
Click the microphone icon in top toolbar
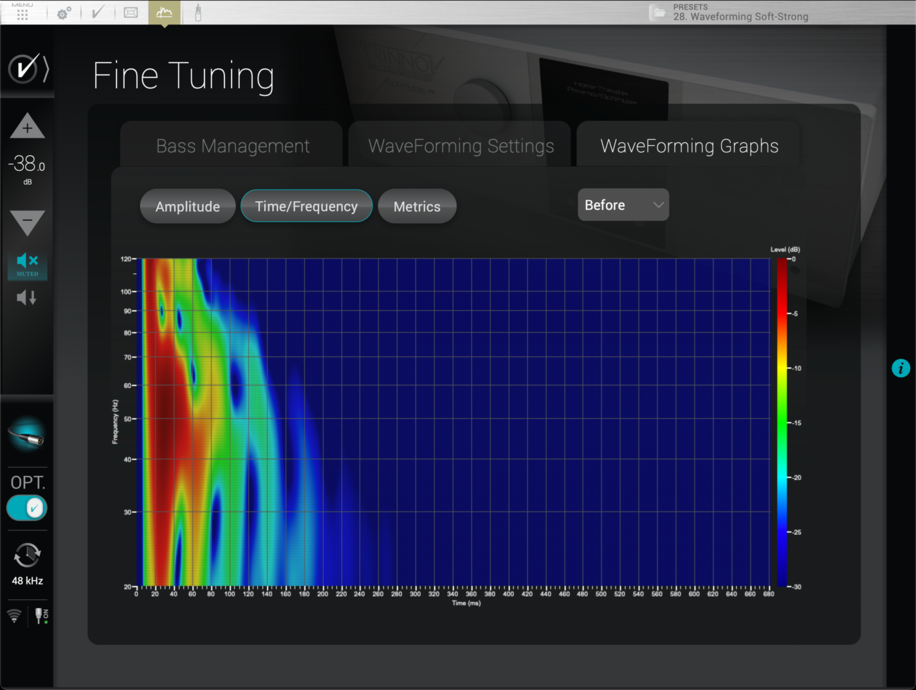pos(198,13)
